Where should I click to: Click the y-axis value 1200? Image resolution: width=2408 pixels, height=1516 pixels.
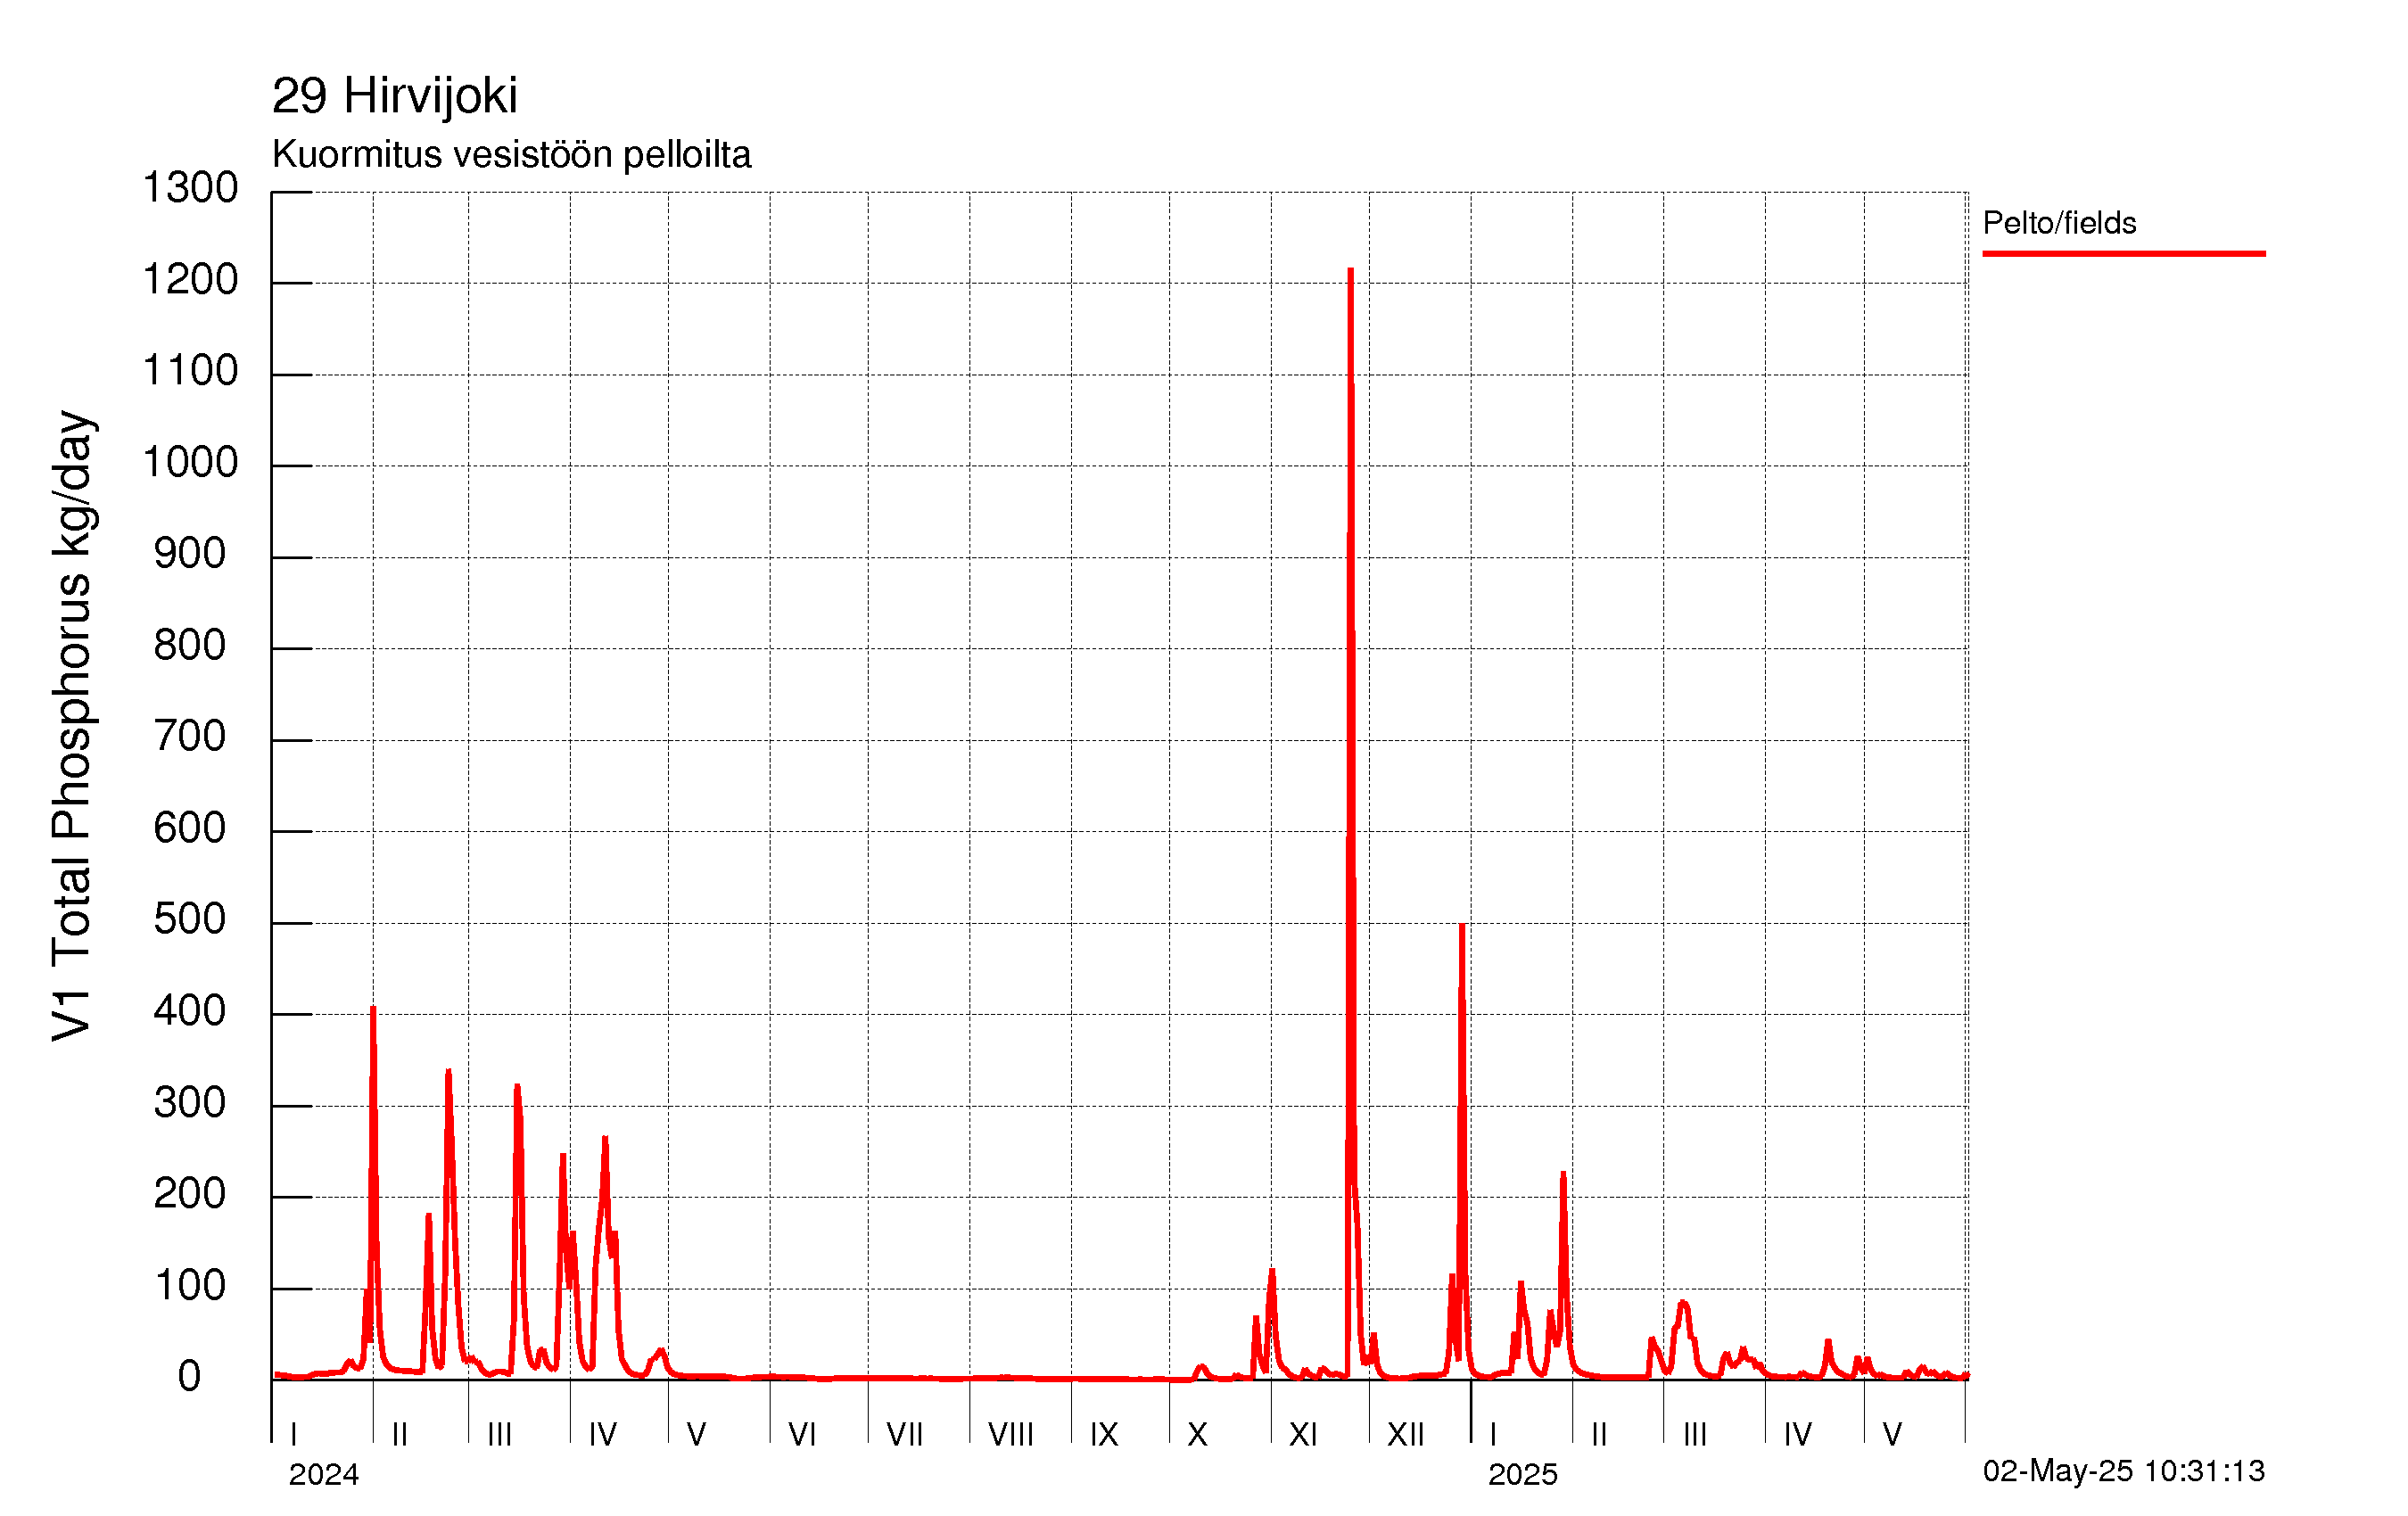tap(190, 280)
